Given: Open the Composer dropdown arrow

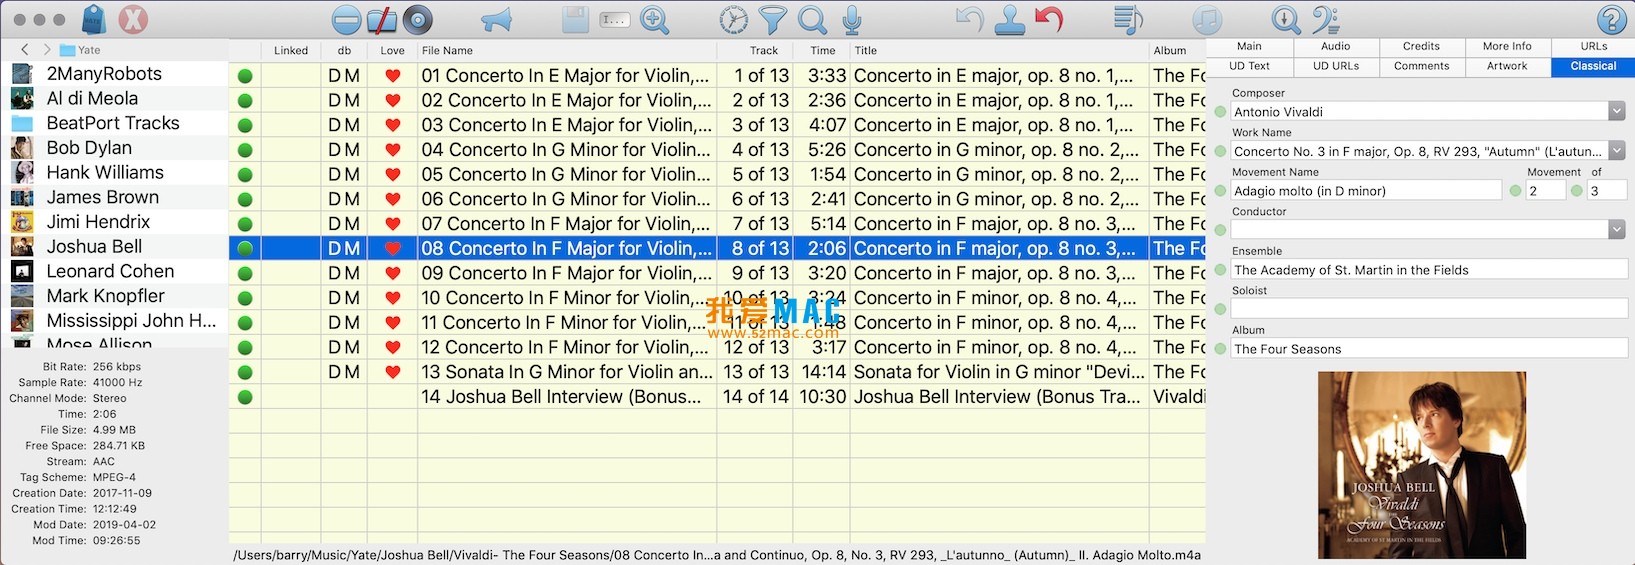Looking at the screenshot, I should pyautogui.click(x=1616, y=112).
